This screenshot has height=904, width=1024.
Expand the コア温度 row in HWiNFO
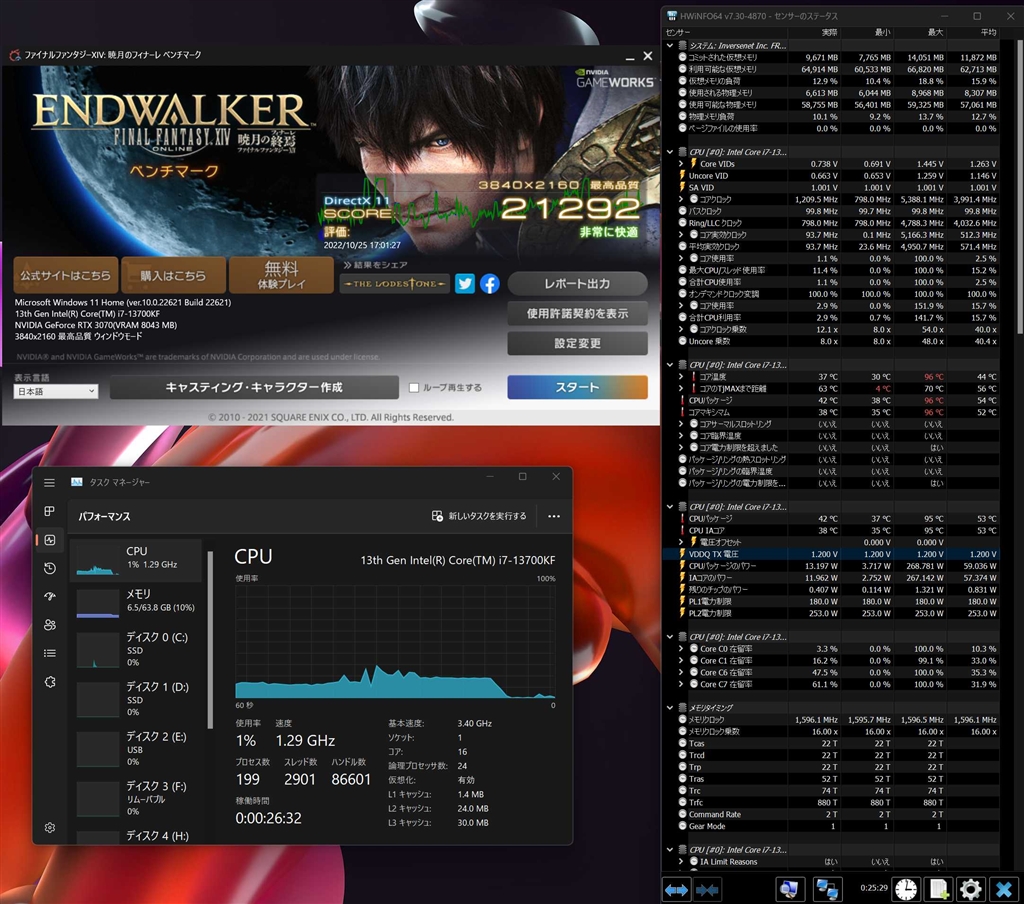[681, 377]
